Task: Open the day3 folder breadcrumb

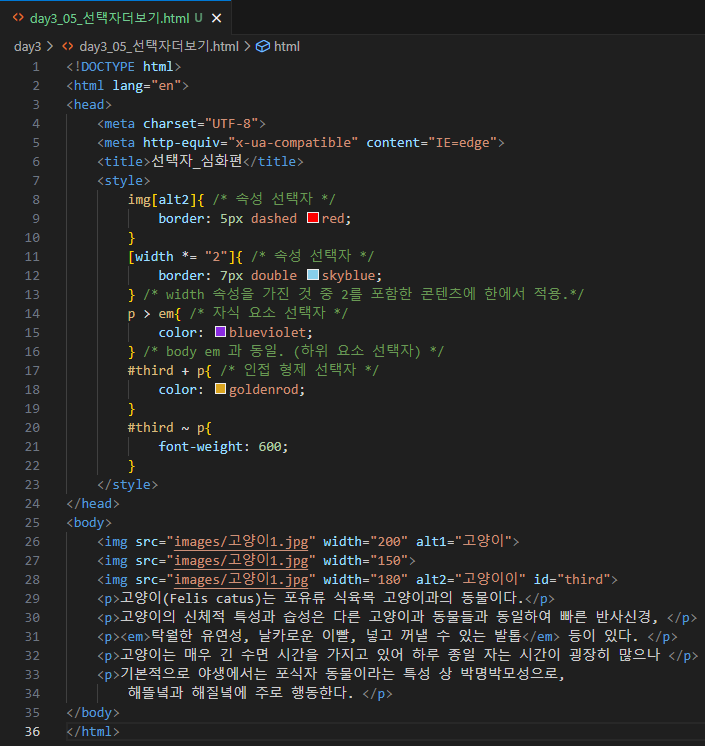Action: [x=28, y=47]
